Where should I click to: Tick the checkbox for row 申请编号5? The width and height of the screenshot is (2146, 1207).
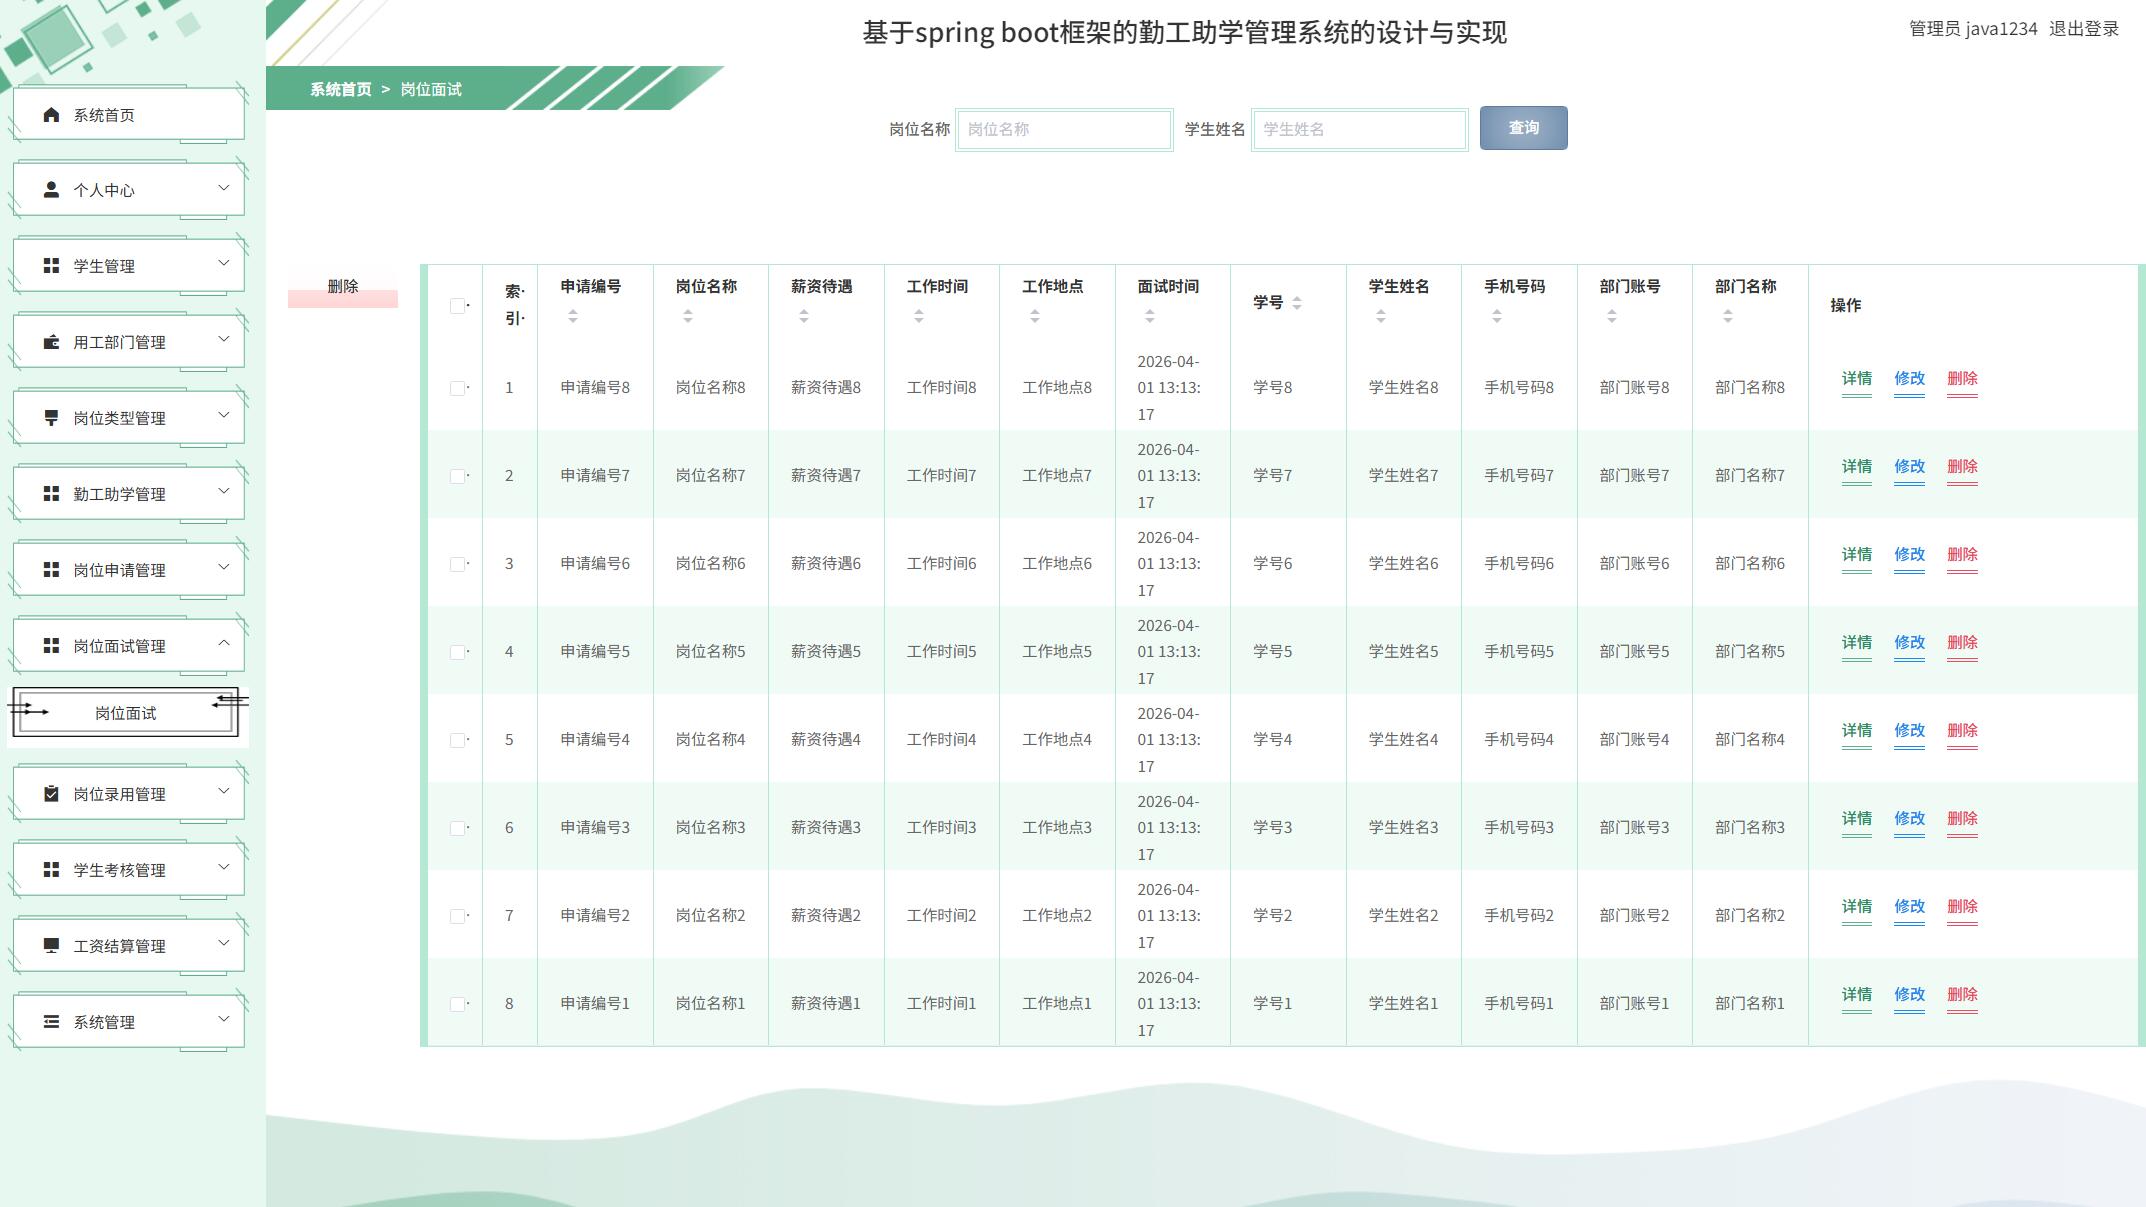tap(457, 652)
